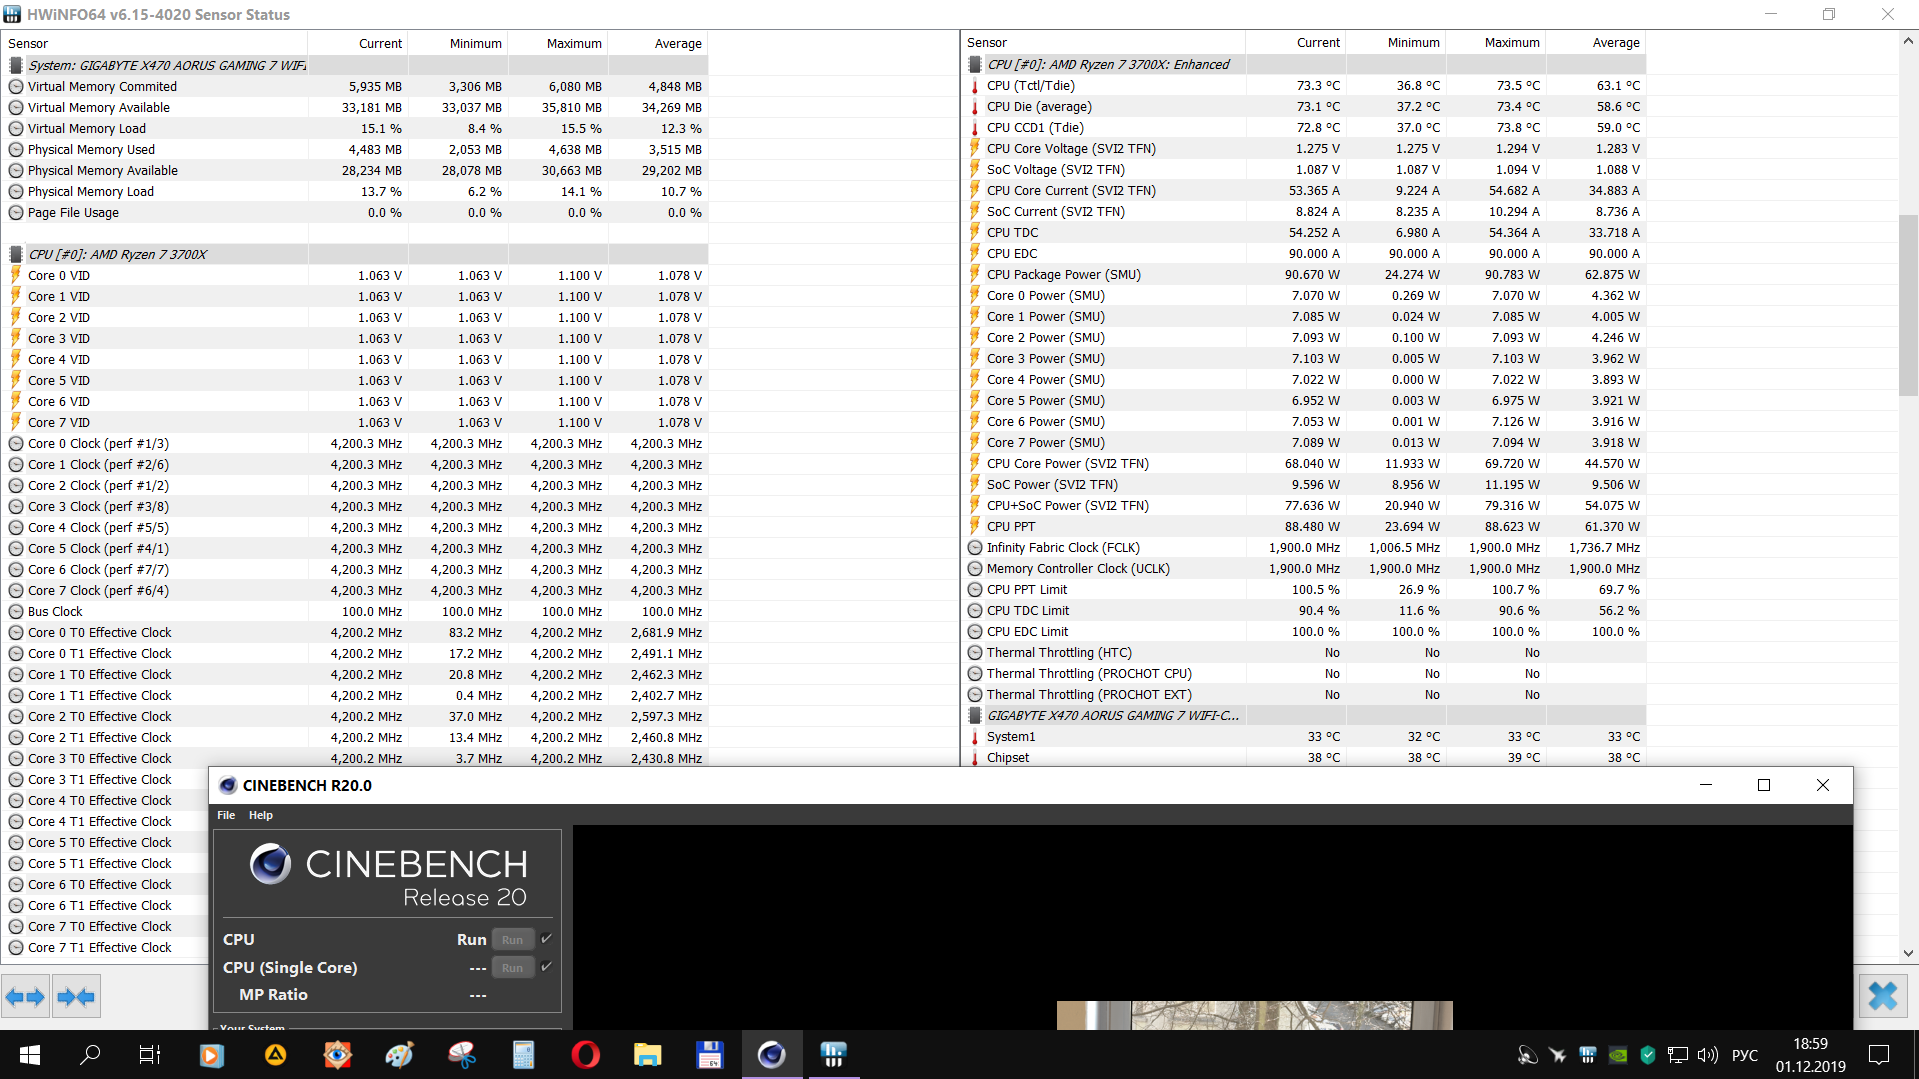Select the Virtual Memory Commited row
1919x1079 pixels.
(x=356, y=86)
